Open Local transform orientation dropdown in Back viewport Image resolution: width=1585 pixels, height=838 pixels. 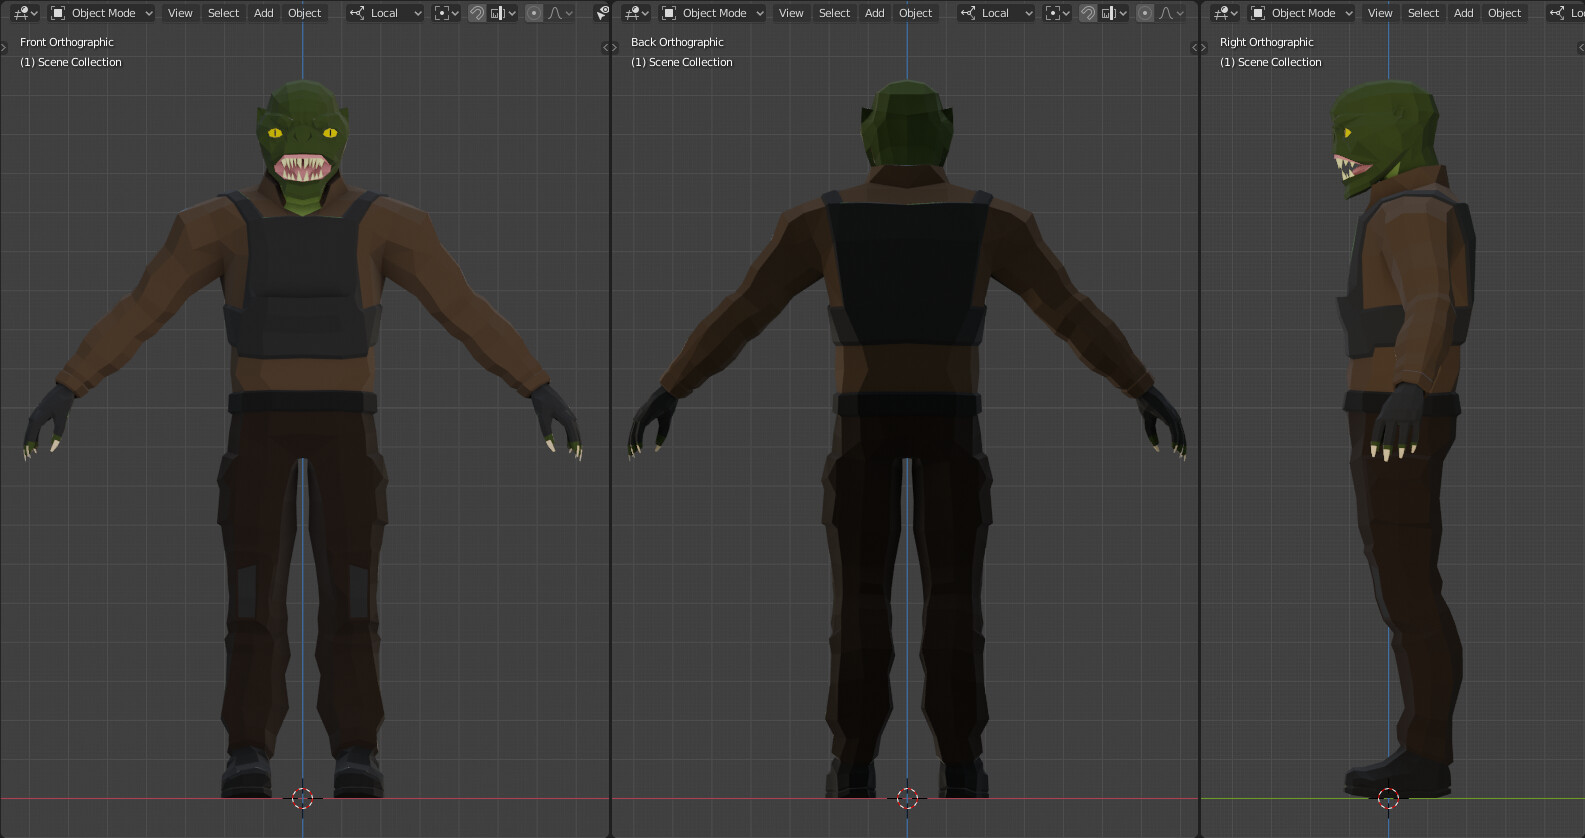click(996, 13)
